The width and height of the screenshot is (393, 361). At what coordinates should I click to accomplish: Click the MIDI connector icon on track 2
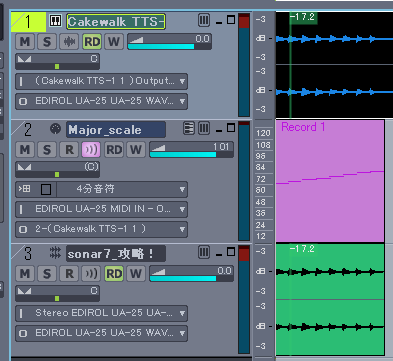[55, 129]
